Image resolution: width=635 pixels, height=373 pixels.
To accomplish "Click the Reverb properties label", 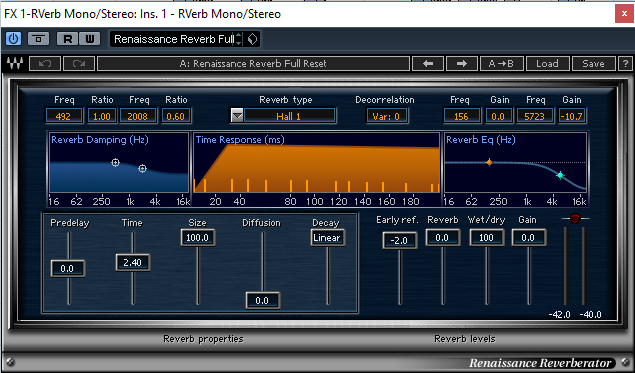I will [203, 339].
